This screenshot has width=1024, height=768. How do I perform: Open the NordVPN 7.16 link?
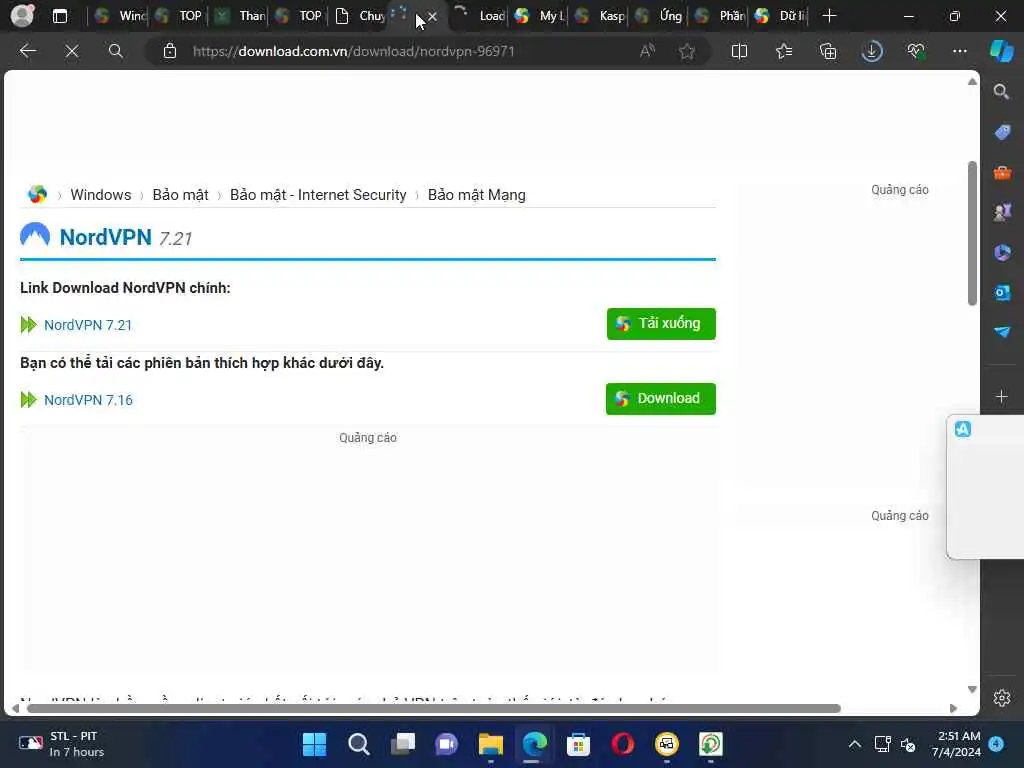pyautogui.click(x=88, y=400)
